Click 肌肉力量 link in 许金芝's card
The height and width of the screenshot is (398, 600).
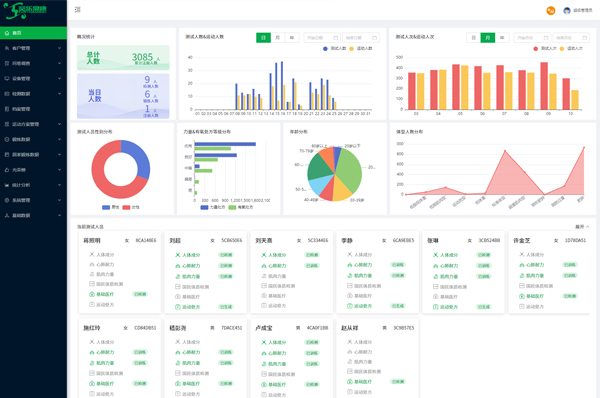click(x=535, y=276)
